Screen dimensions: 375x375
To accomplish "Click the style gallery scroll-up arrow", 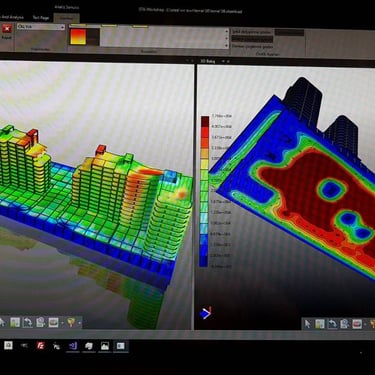I will point(227,31).
